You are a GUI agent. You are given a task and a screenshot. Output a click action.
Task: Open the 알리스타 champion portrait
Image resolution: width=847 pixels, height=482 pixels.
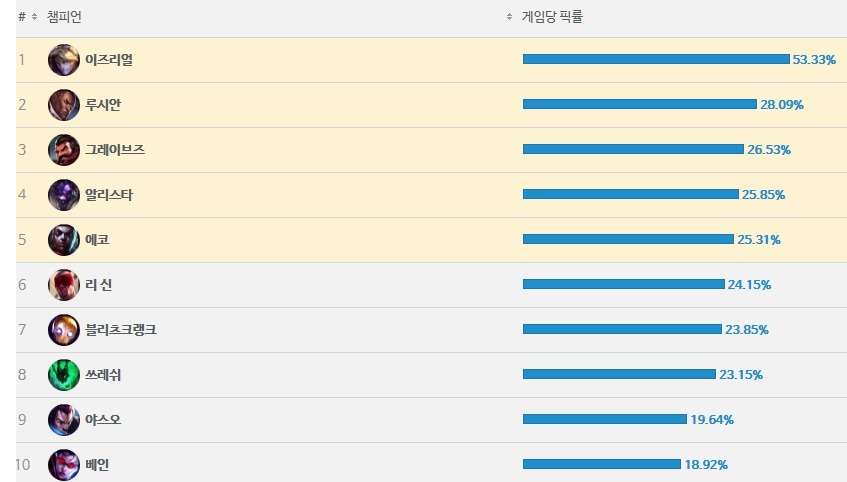(x=64, y=195)
